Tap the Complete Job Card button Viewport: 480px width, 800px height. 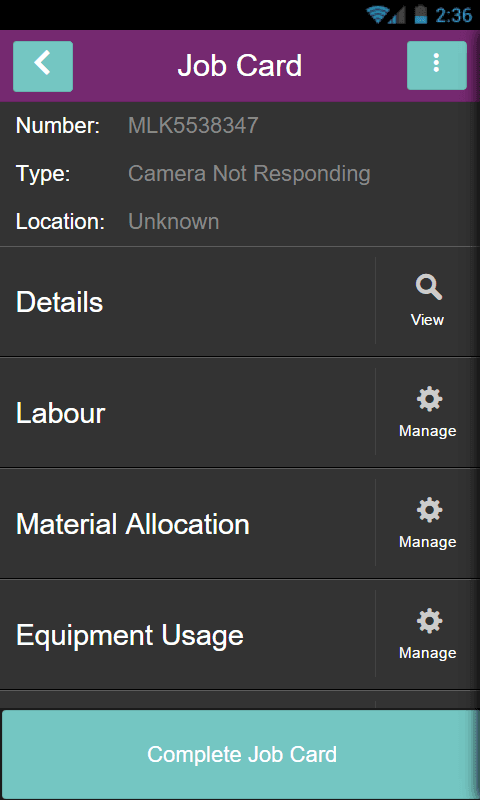point(241,754)
